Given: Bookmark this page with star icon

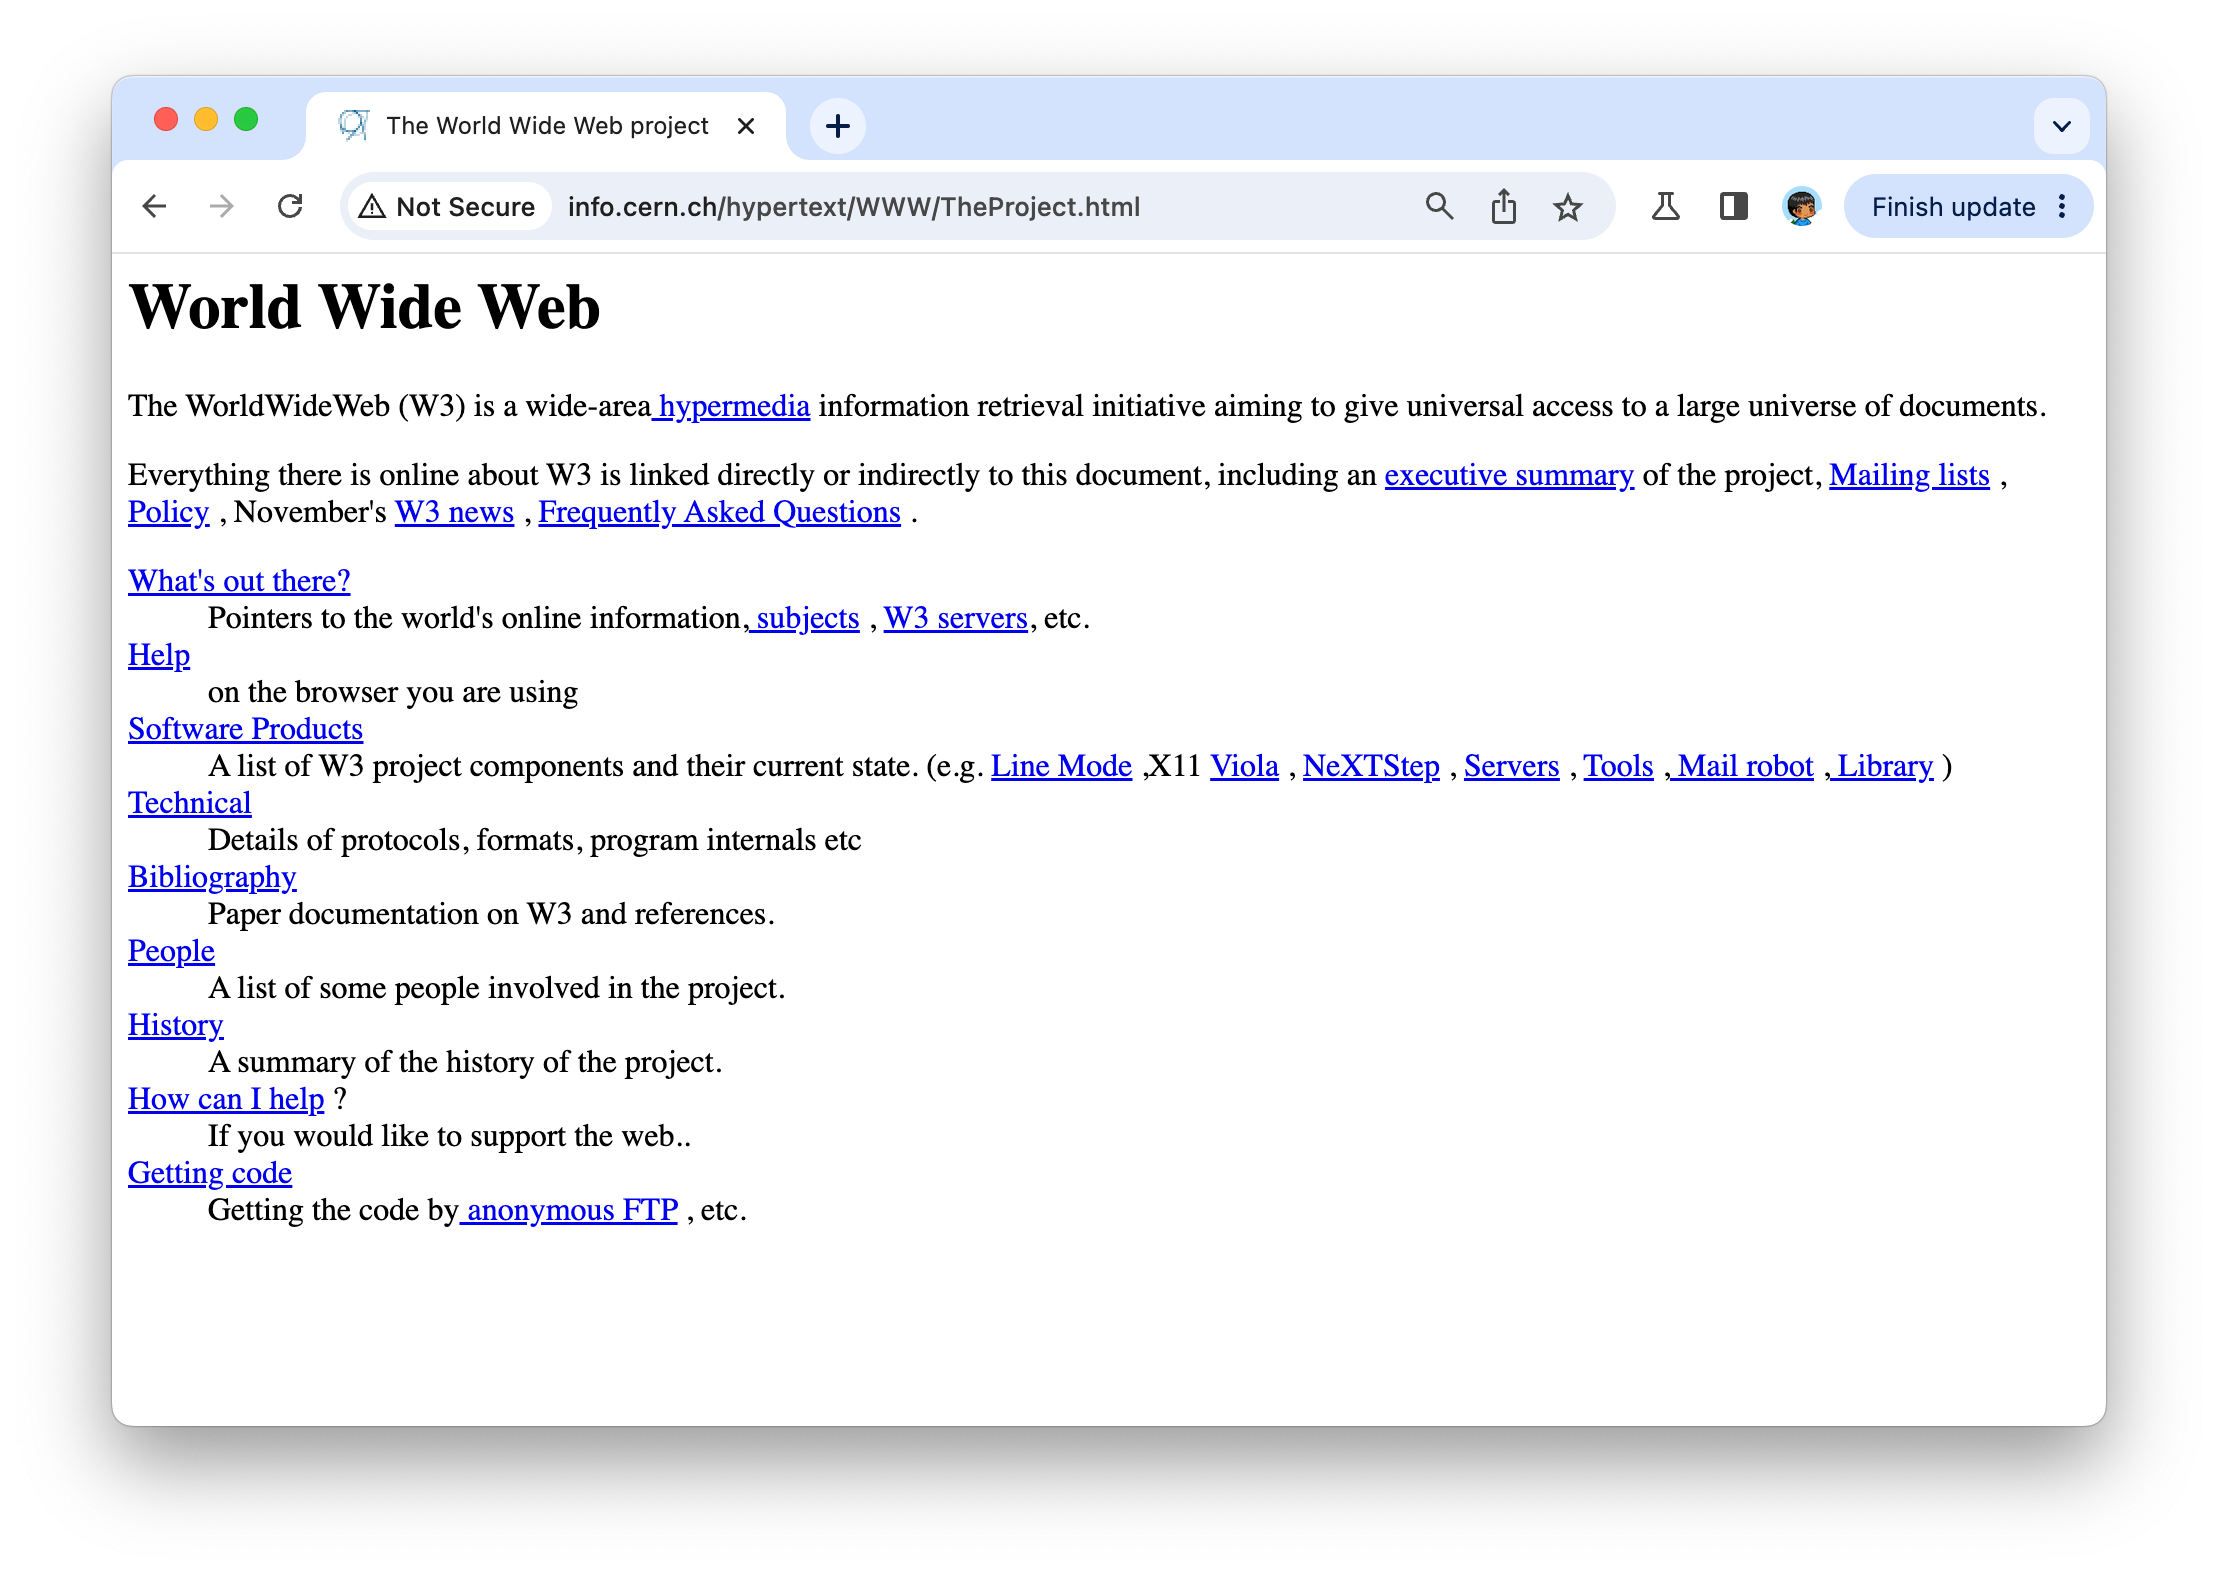Looking at the screenshot, I should [1567, 207].
